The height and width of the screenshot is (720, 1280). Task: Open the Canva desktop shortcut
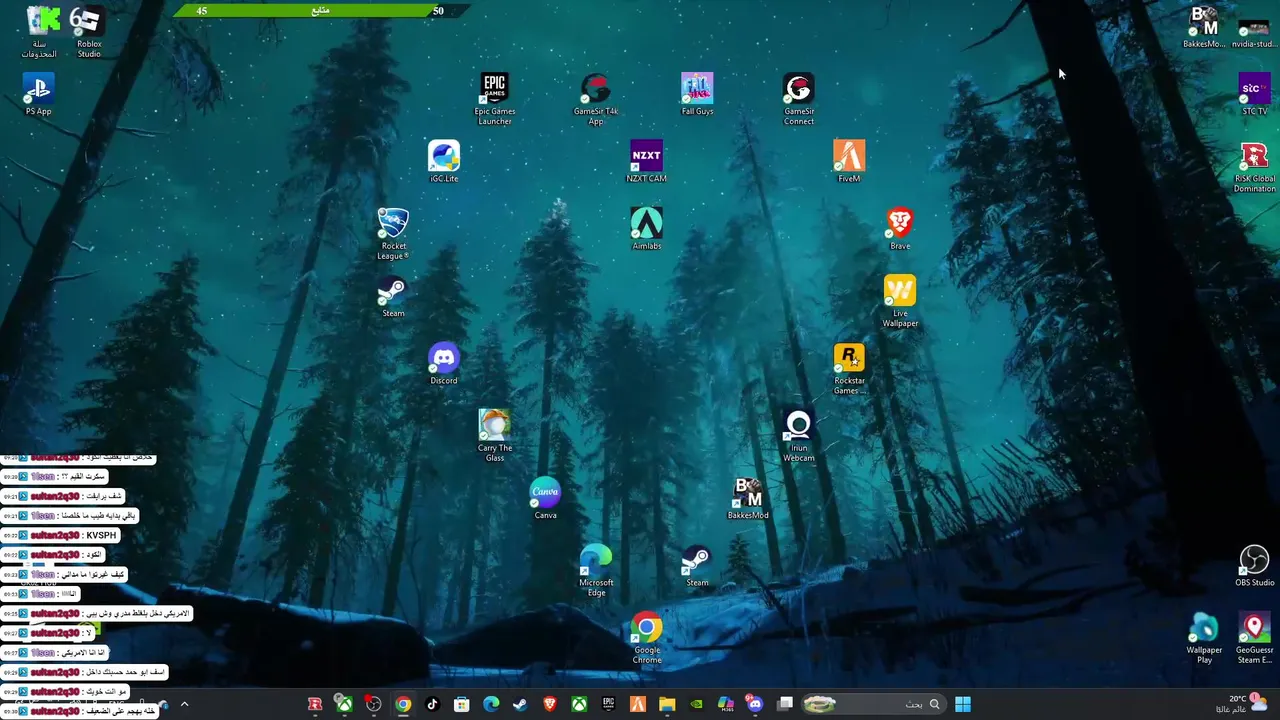point(545,499)
